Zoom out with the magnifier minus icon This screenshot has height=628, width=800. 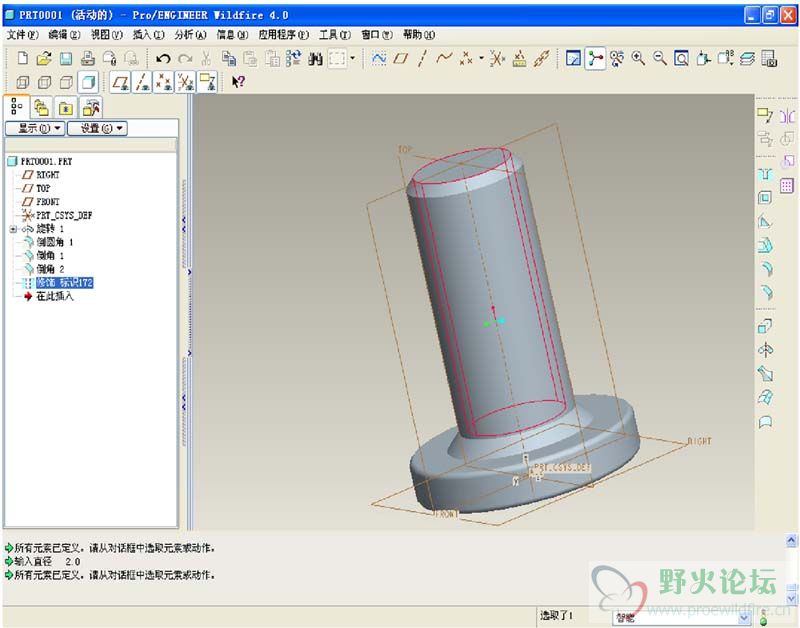coord(660,59)
